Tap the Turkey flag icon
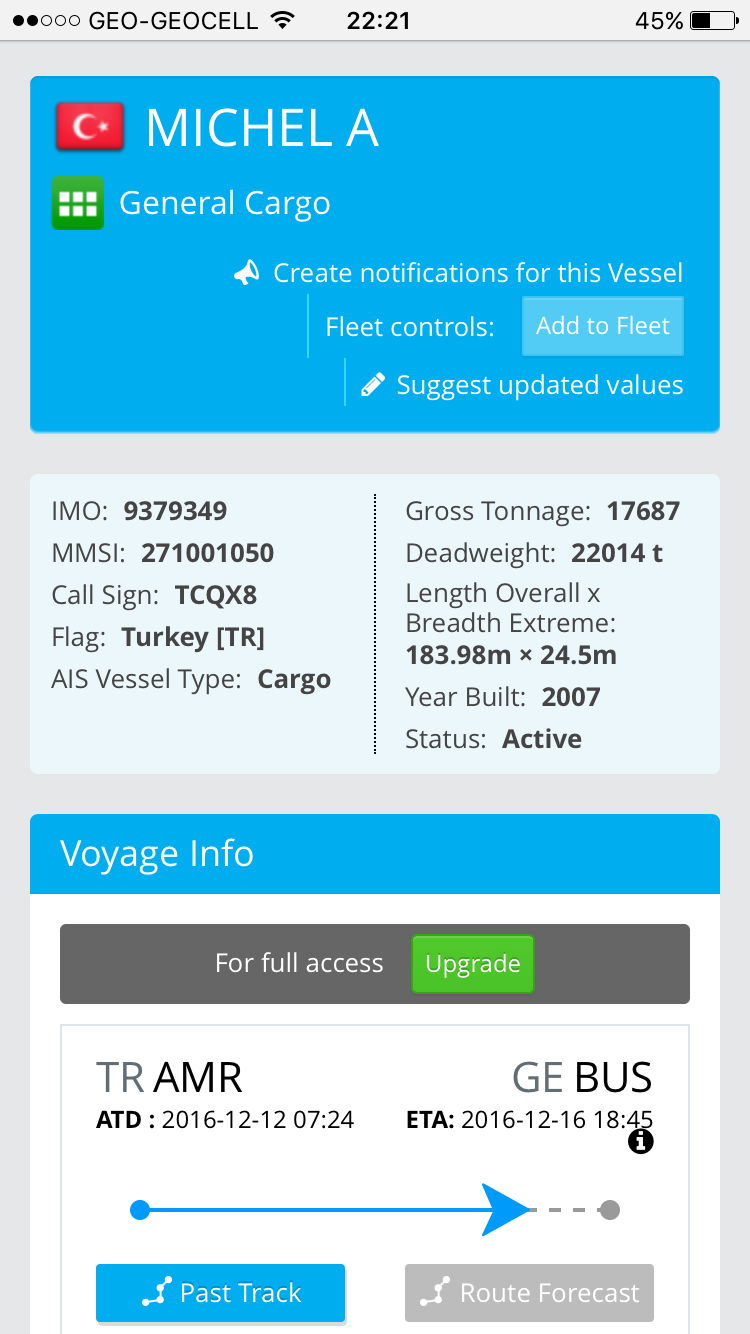 (90, 127)
